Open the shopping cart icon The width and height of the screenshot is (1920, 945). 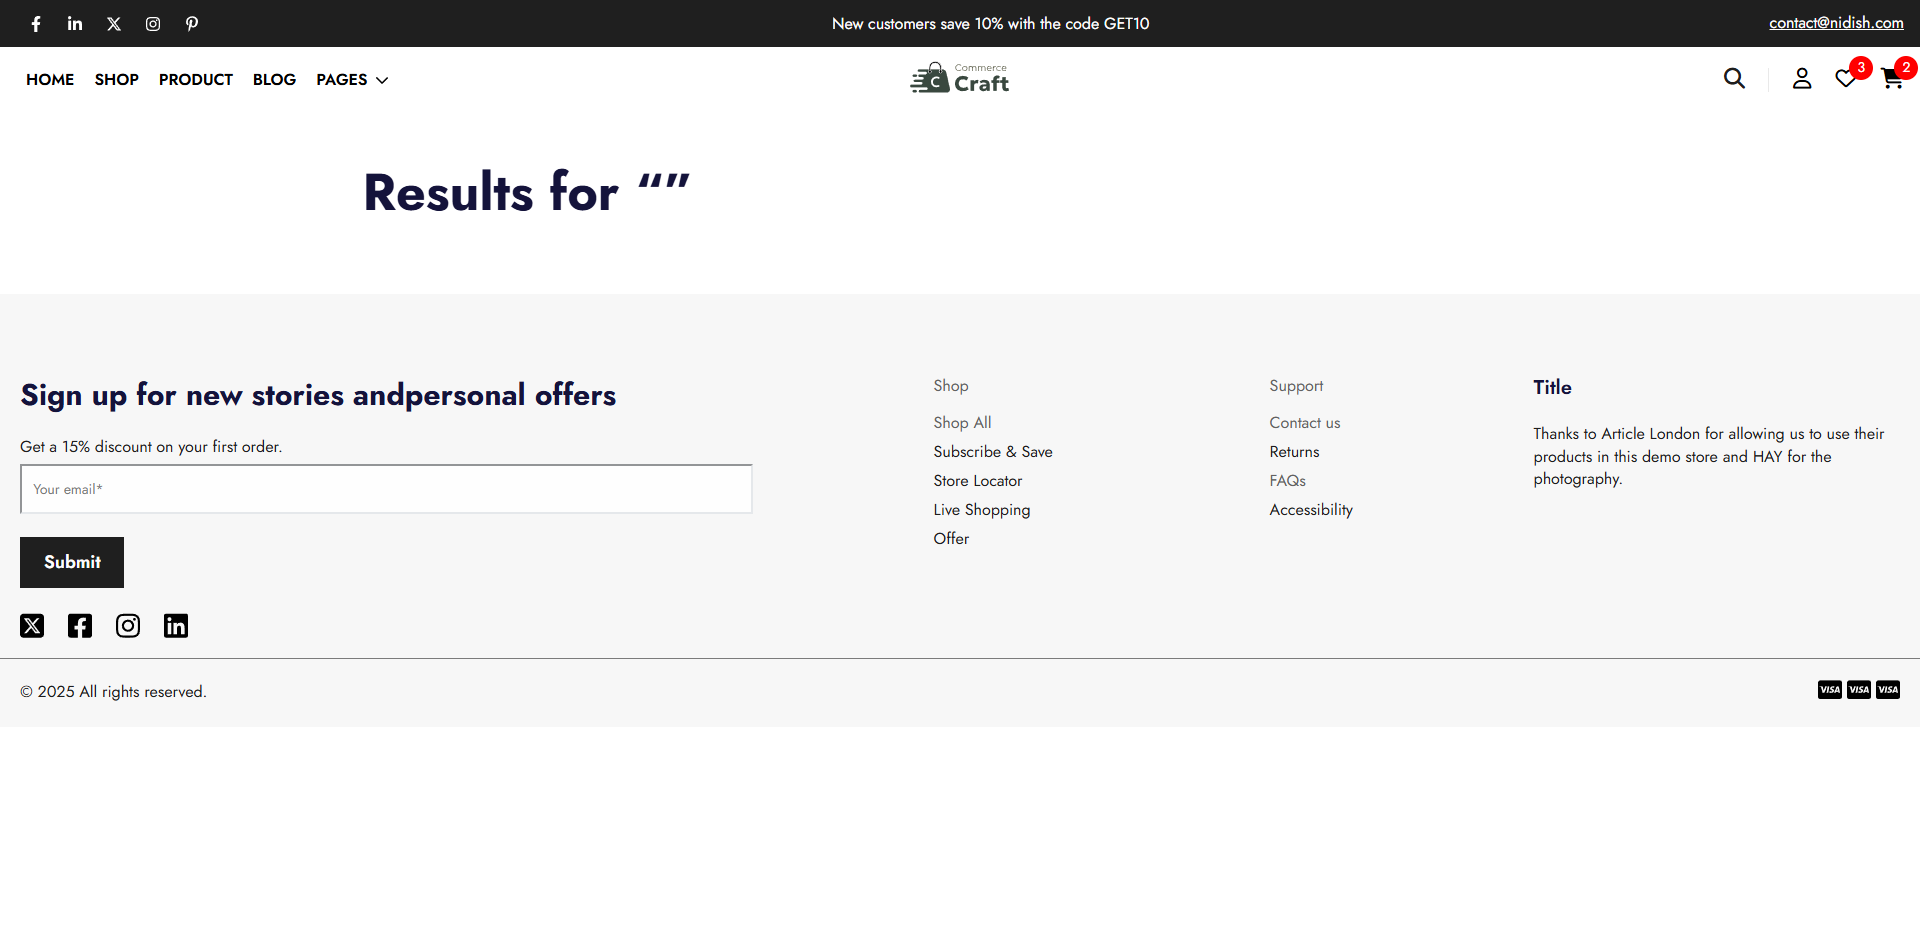coord(1892,78)
